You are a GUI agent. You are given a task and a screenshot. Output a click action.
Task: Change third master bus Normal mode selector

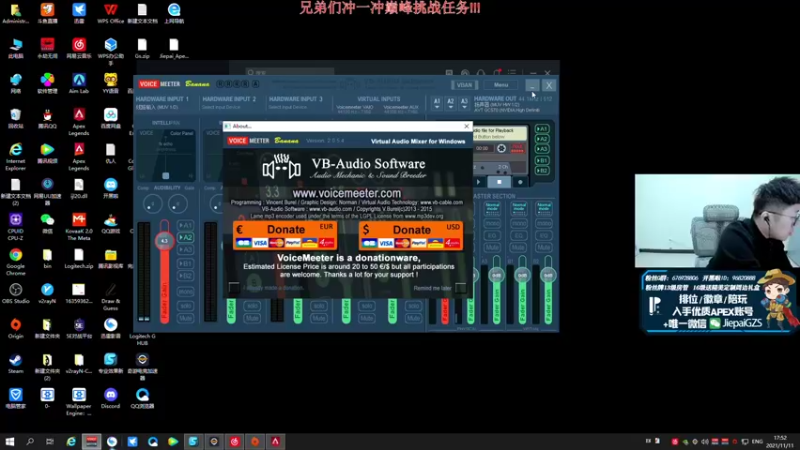click(x=544, y=207)
